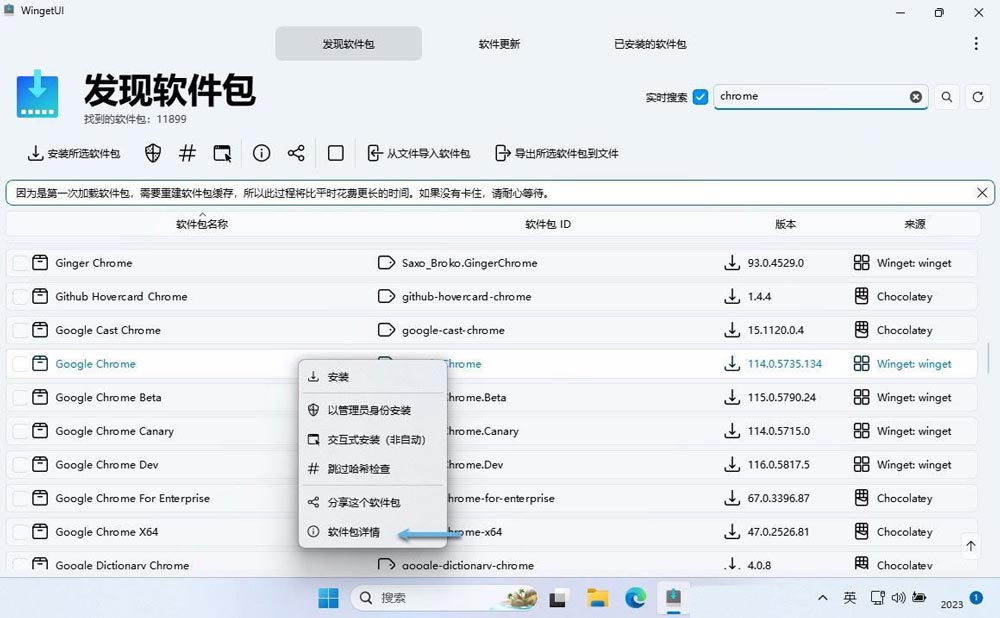Open package details via toolbar info icon
The width and height of the screenshot is (1000, 618).
coord(261,153)
